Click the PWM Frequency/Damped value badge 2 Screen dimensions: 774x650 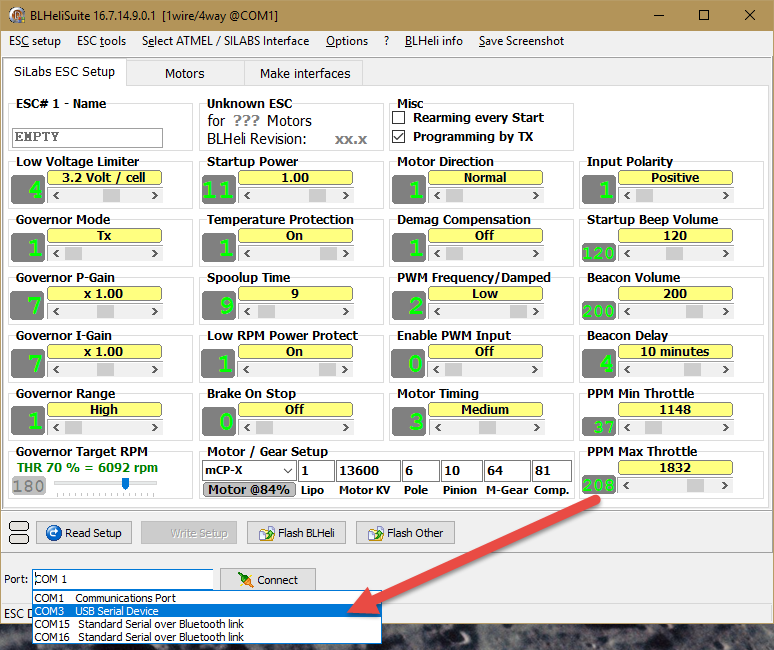point(409,306)
